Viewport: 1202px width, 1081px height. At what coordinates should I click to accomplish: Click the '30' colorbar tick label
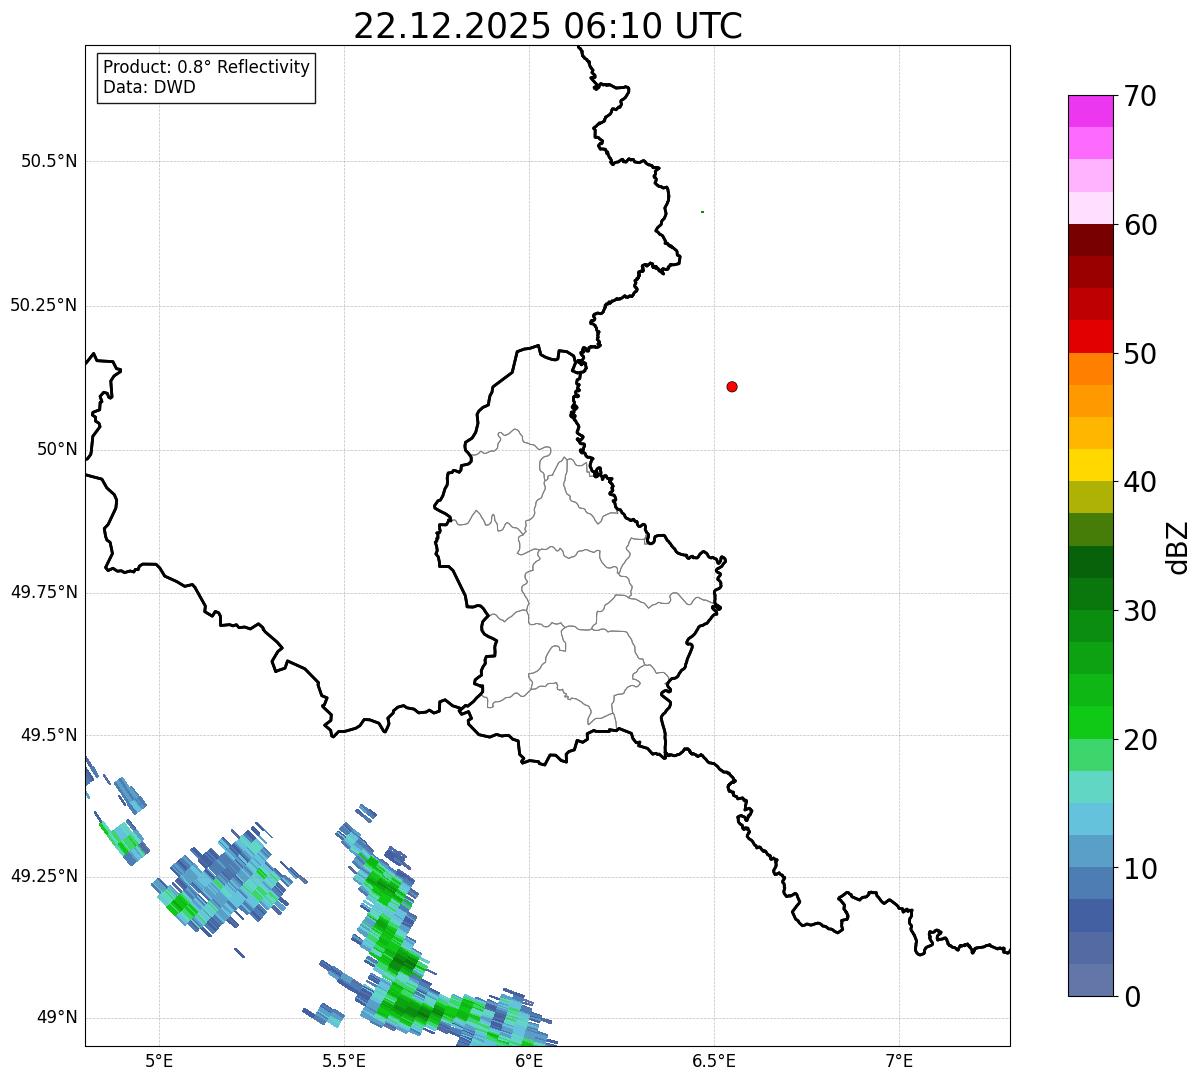click(1140, 611)
